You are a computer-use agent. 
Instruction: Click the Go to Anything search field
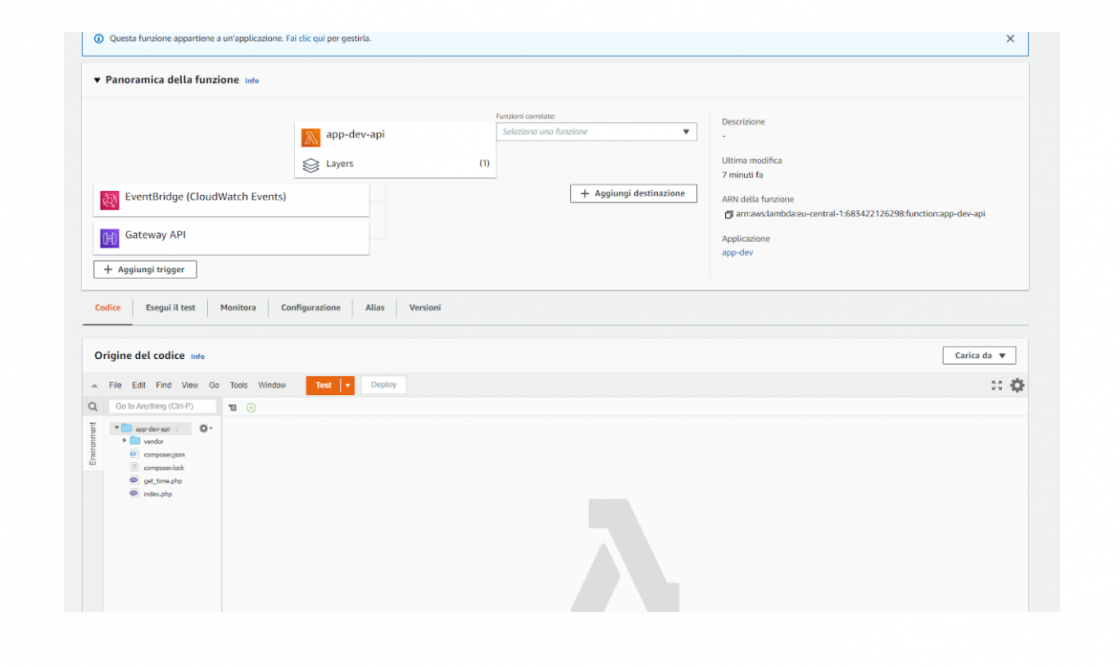point(162,407)
